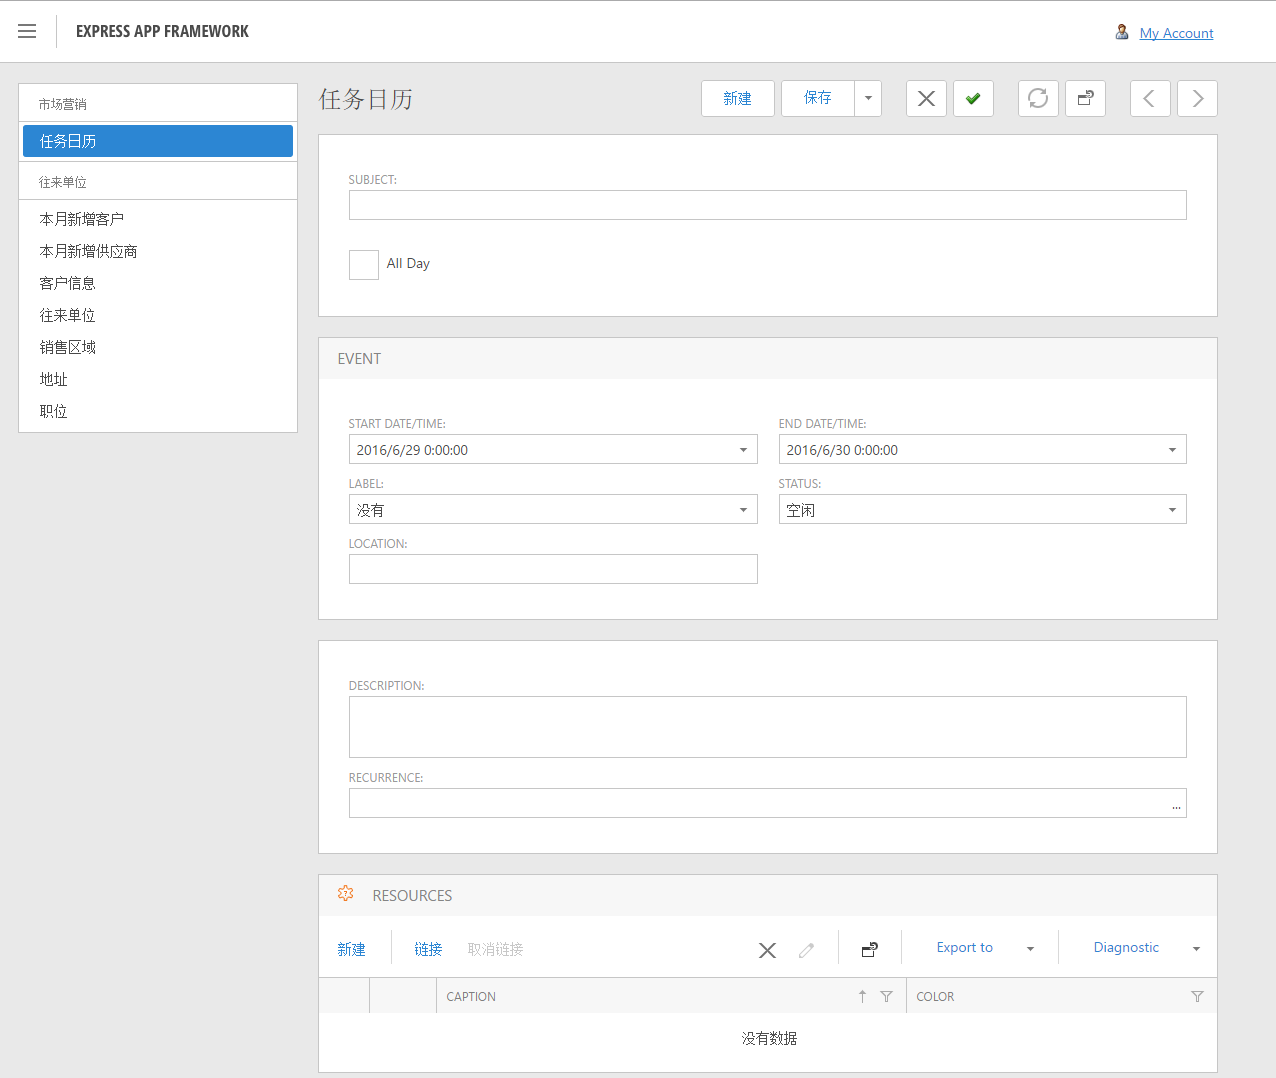Click 链接 in the Resources toolbar
The image size is (1276, 1078).
[x=428, y=949]
